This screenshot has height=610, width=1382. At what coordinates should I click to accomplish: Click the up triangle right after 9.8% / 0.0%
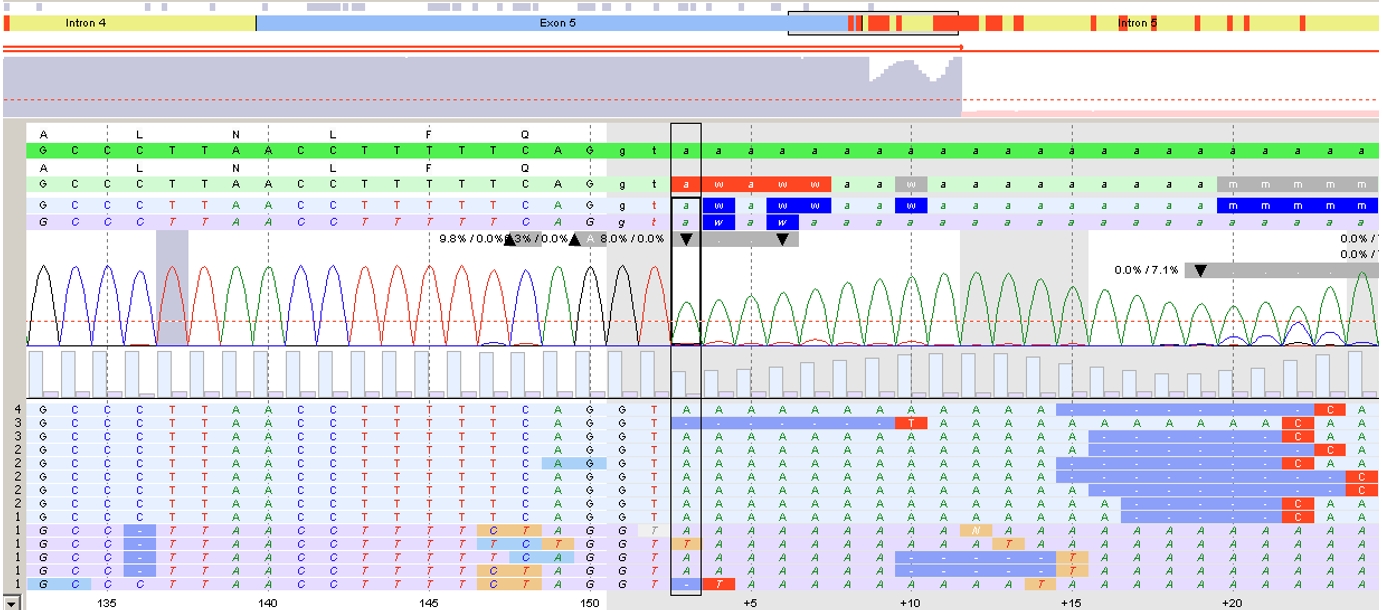tap(510, 239)
